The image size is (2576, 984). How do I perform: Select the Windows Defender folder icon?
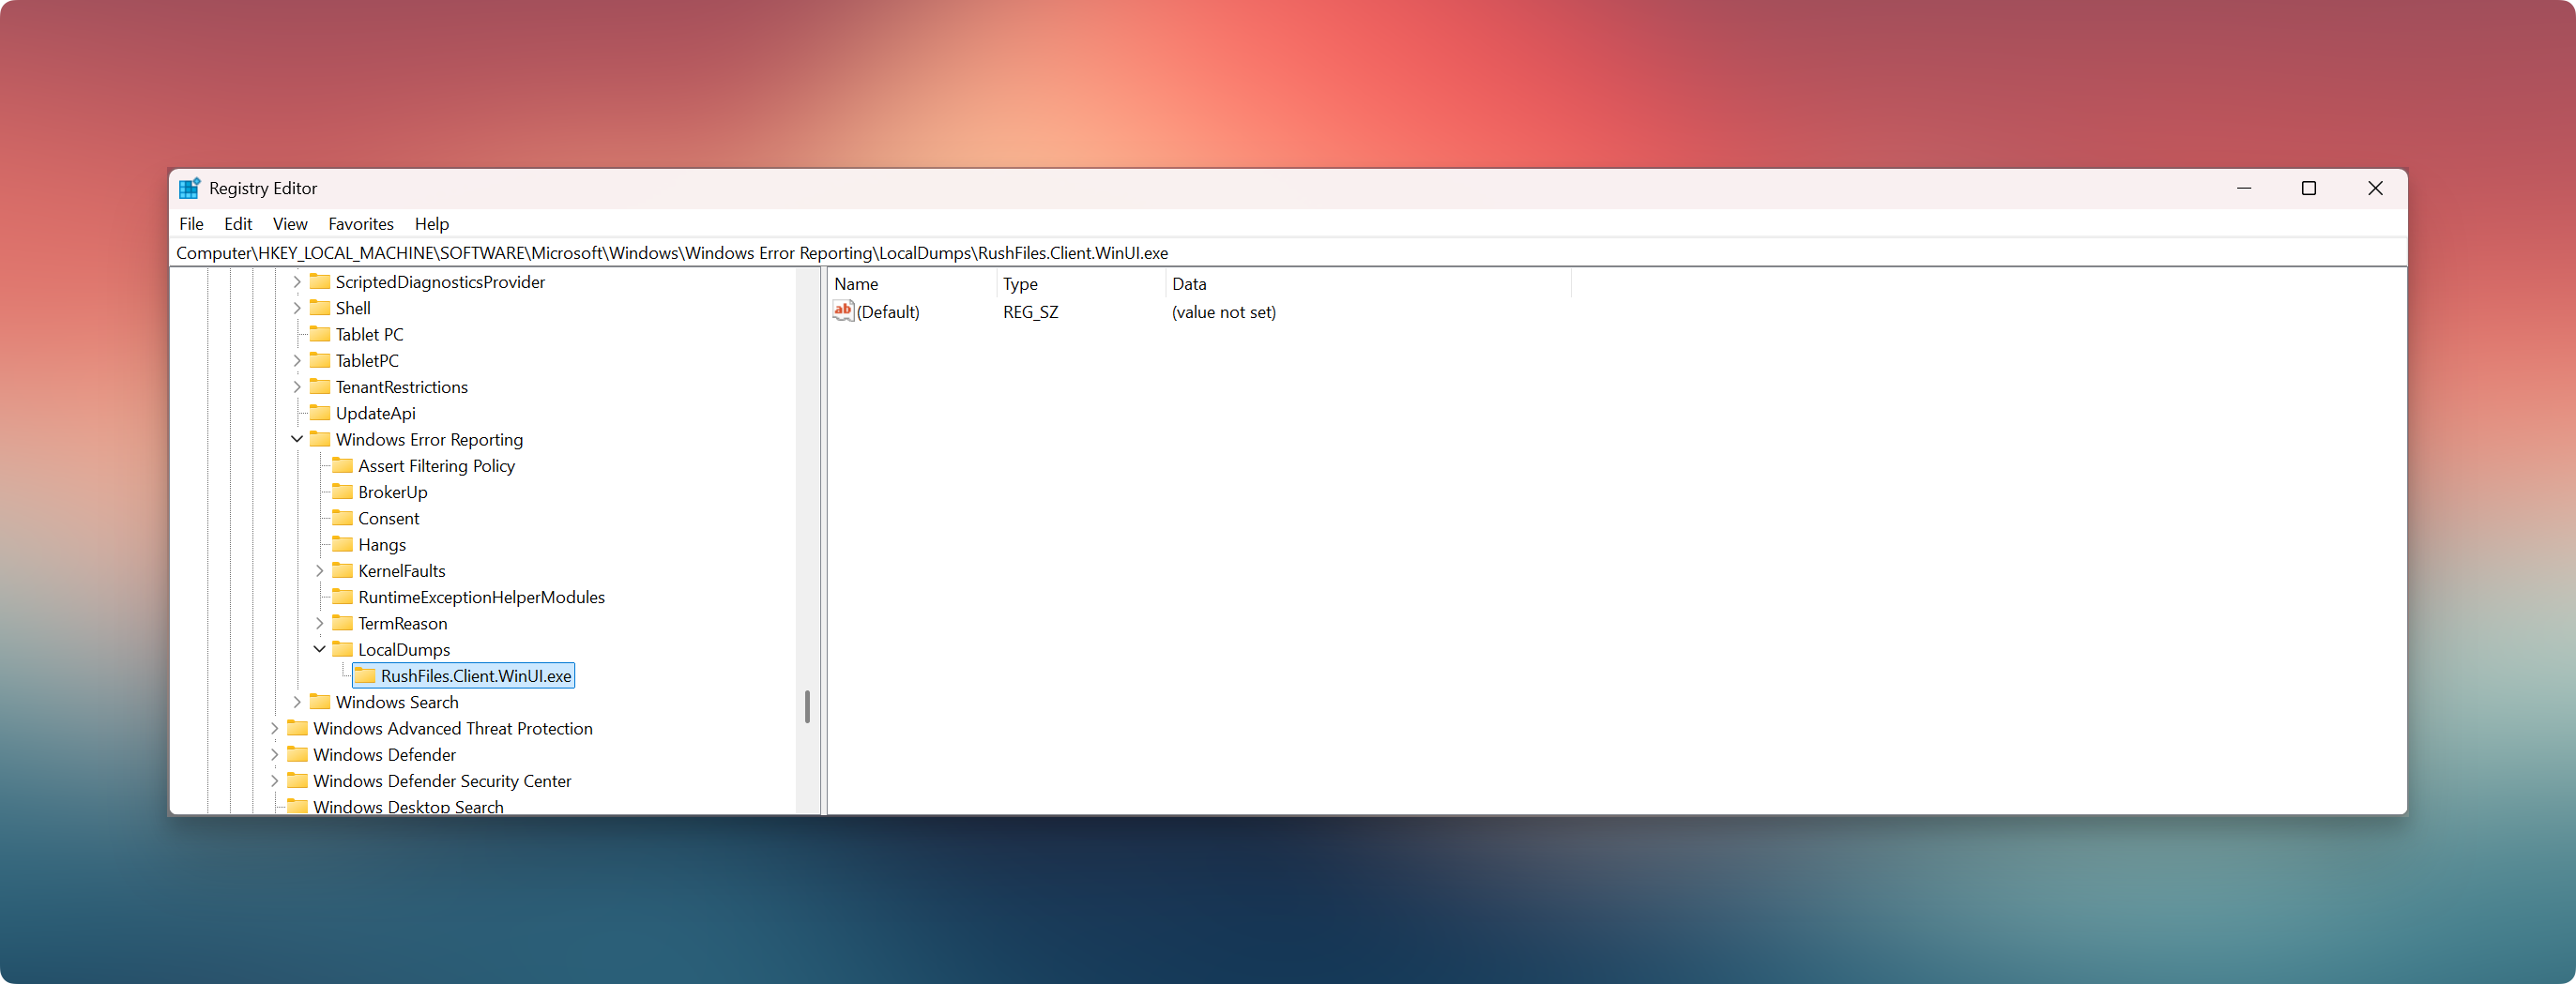pyautogui.click(x=298, y=754)
